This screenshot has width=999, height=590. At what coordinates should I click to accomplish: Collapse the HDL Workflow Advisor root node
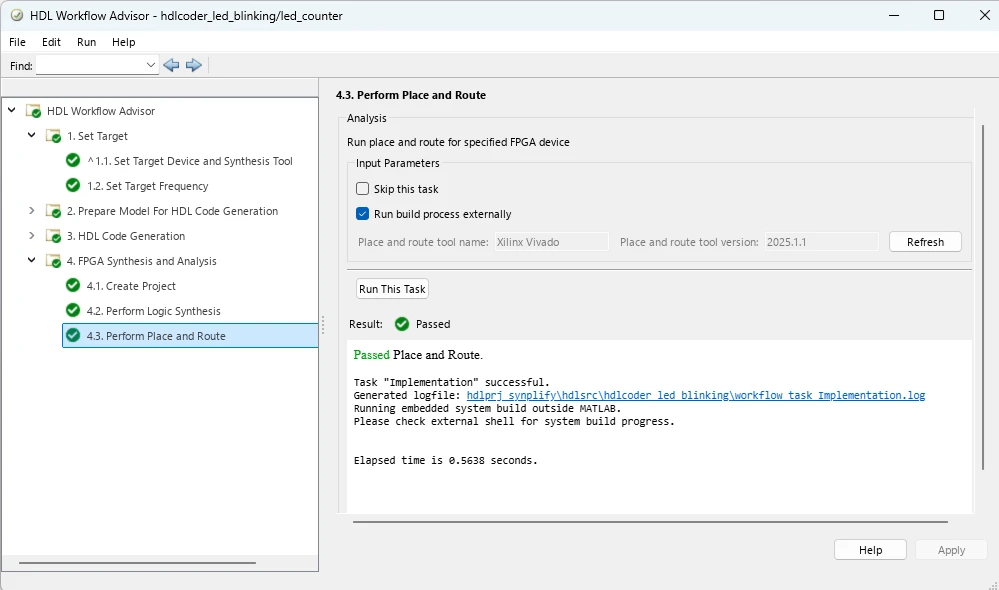point(11,110)
